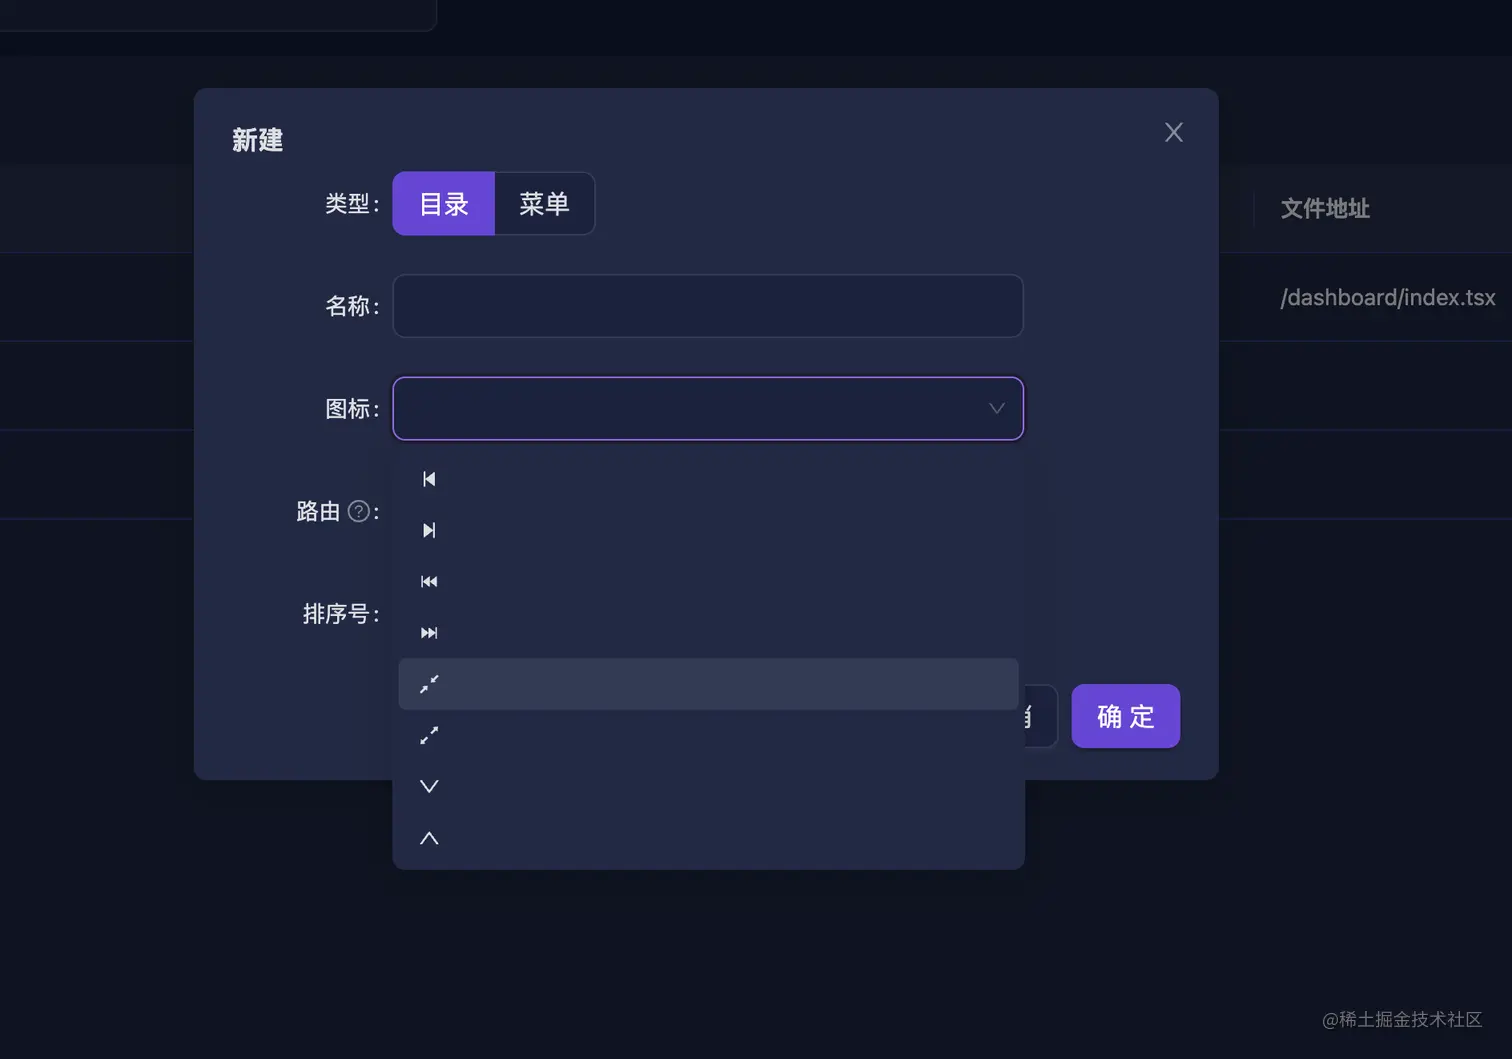Collapse the 图标 select dropdown
1512x1059 pixels.
coord(708,408)
